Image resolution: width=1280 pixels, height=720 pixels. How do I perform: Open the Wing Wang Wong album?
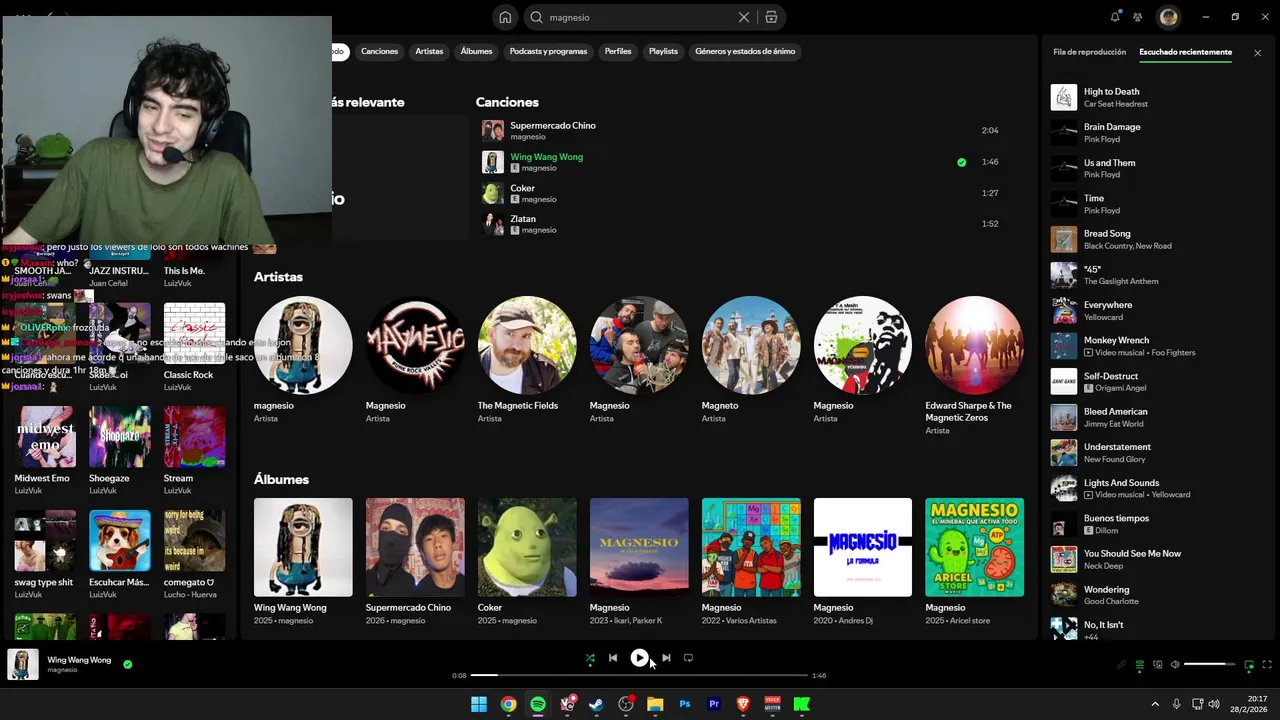coord(303,560)
